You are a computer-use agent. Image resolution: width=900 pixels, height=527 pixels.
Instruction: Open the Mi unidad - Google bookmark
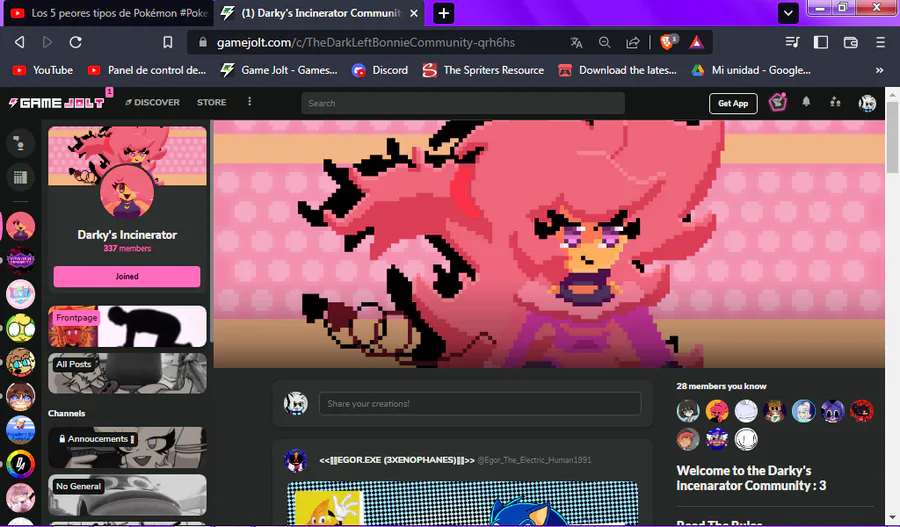coord(751,70)
